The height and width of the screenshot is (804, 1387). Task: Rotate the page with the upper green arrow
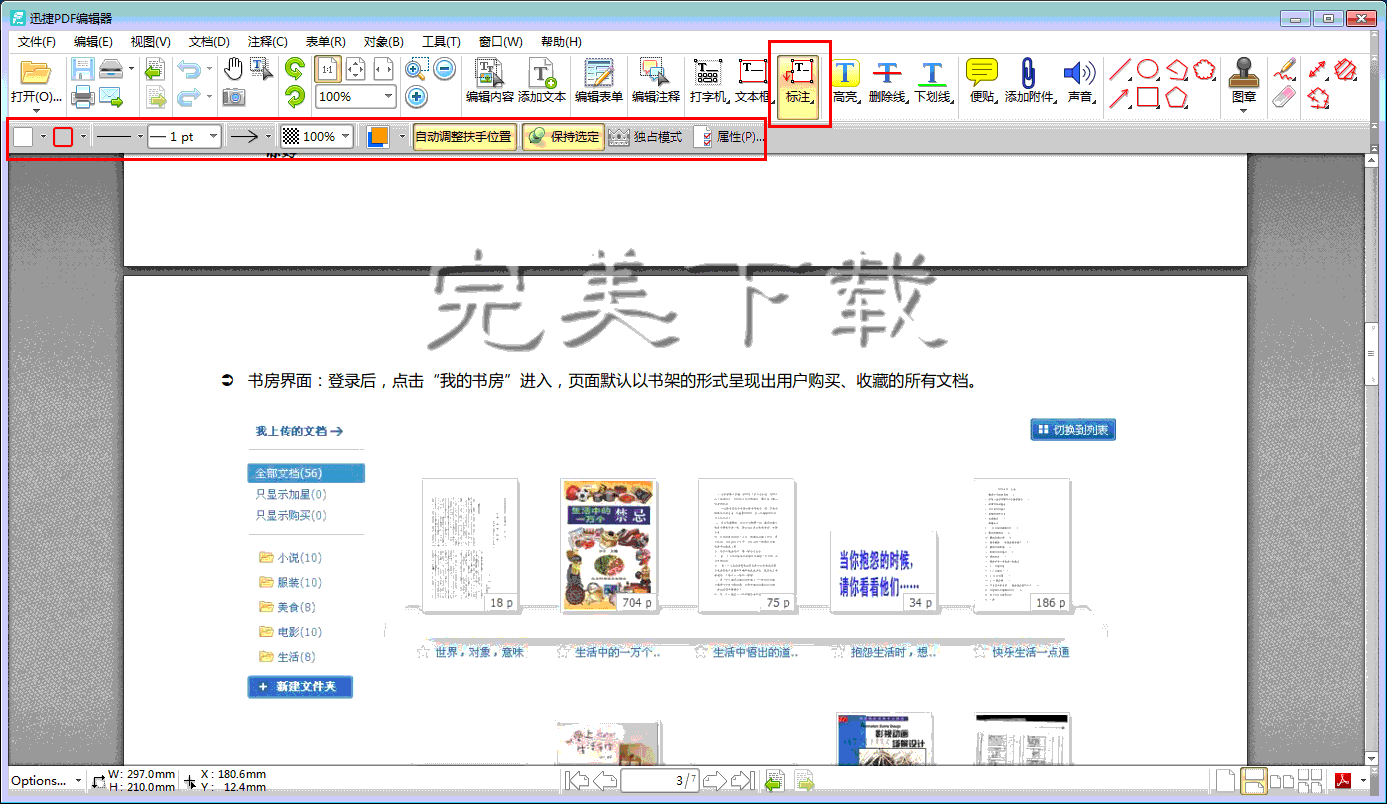[x=294, y=69]
